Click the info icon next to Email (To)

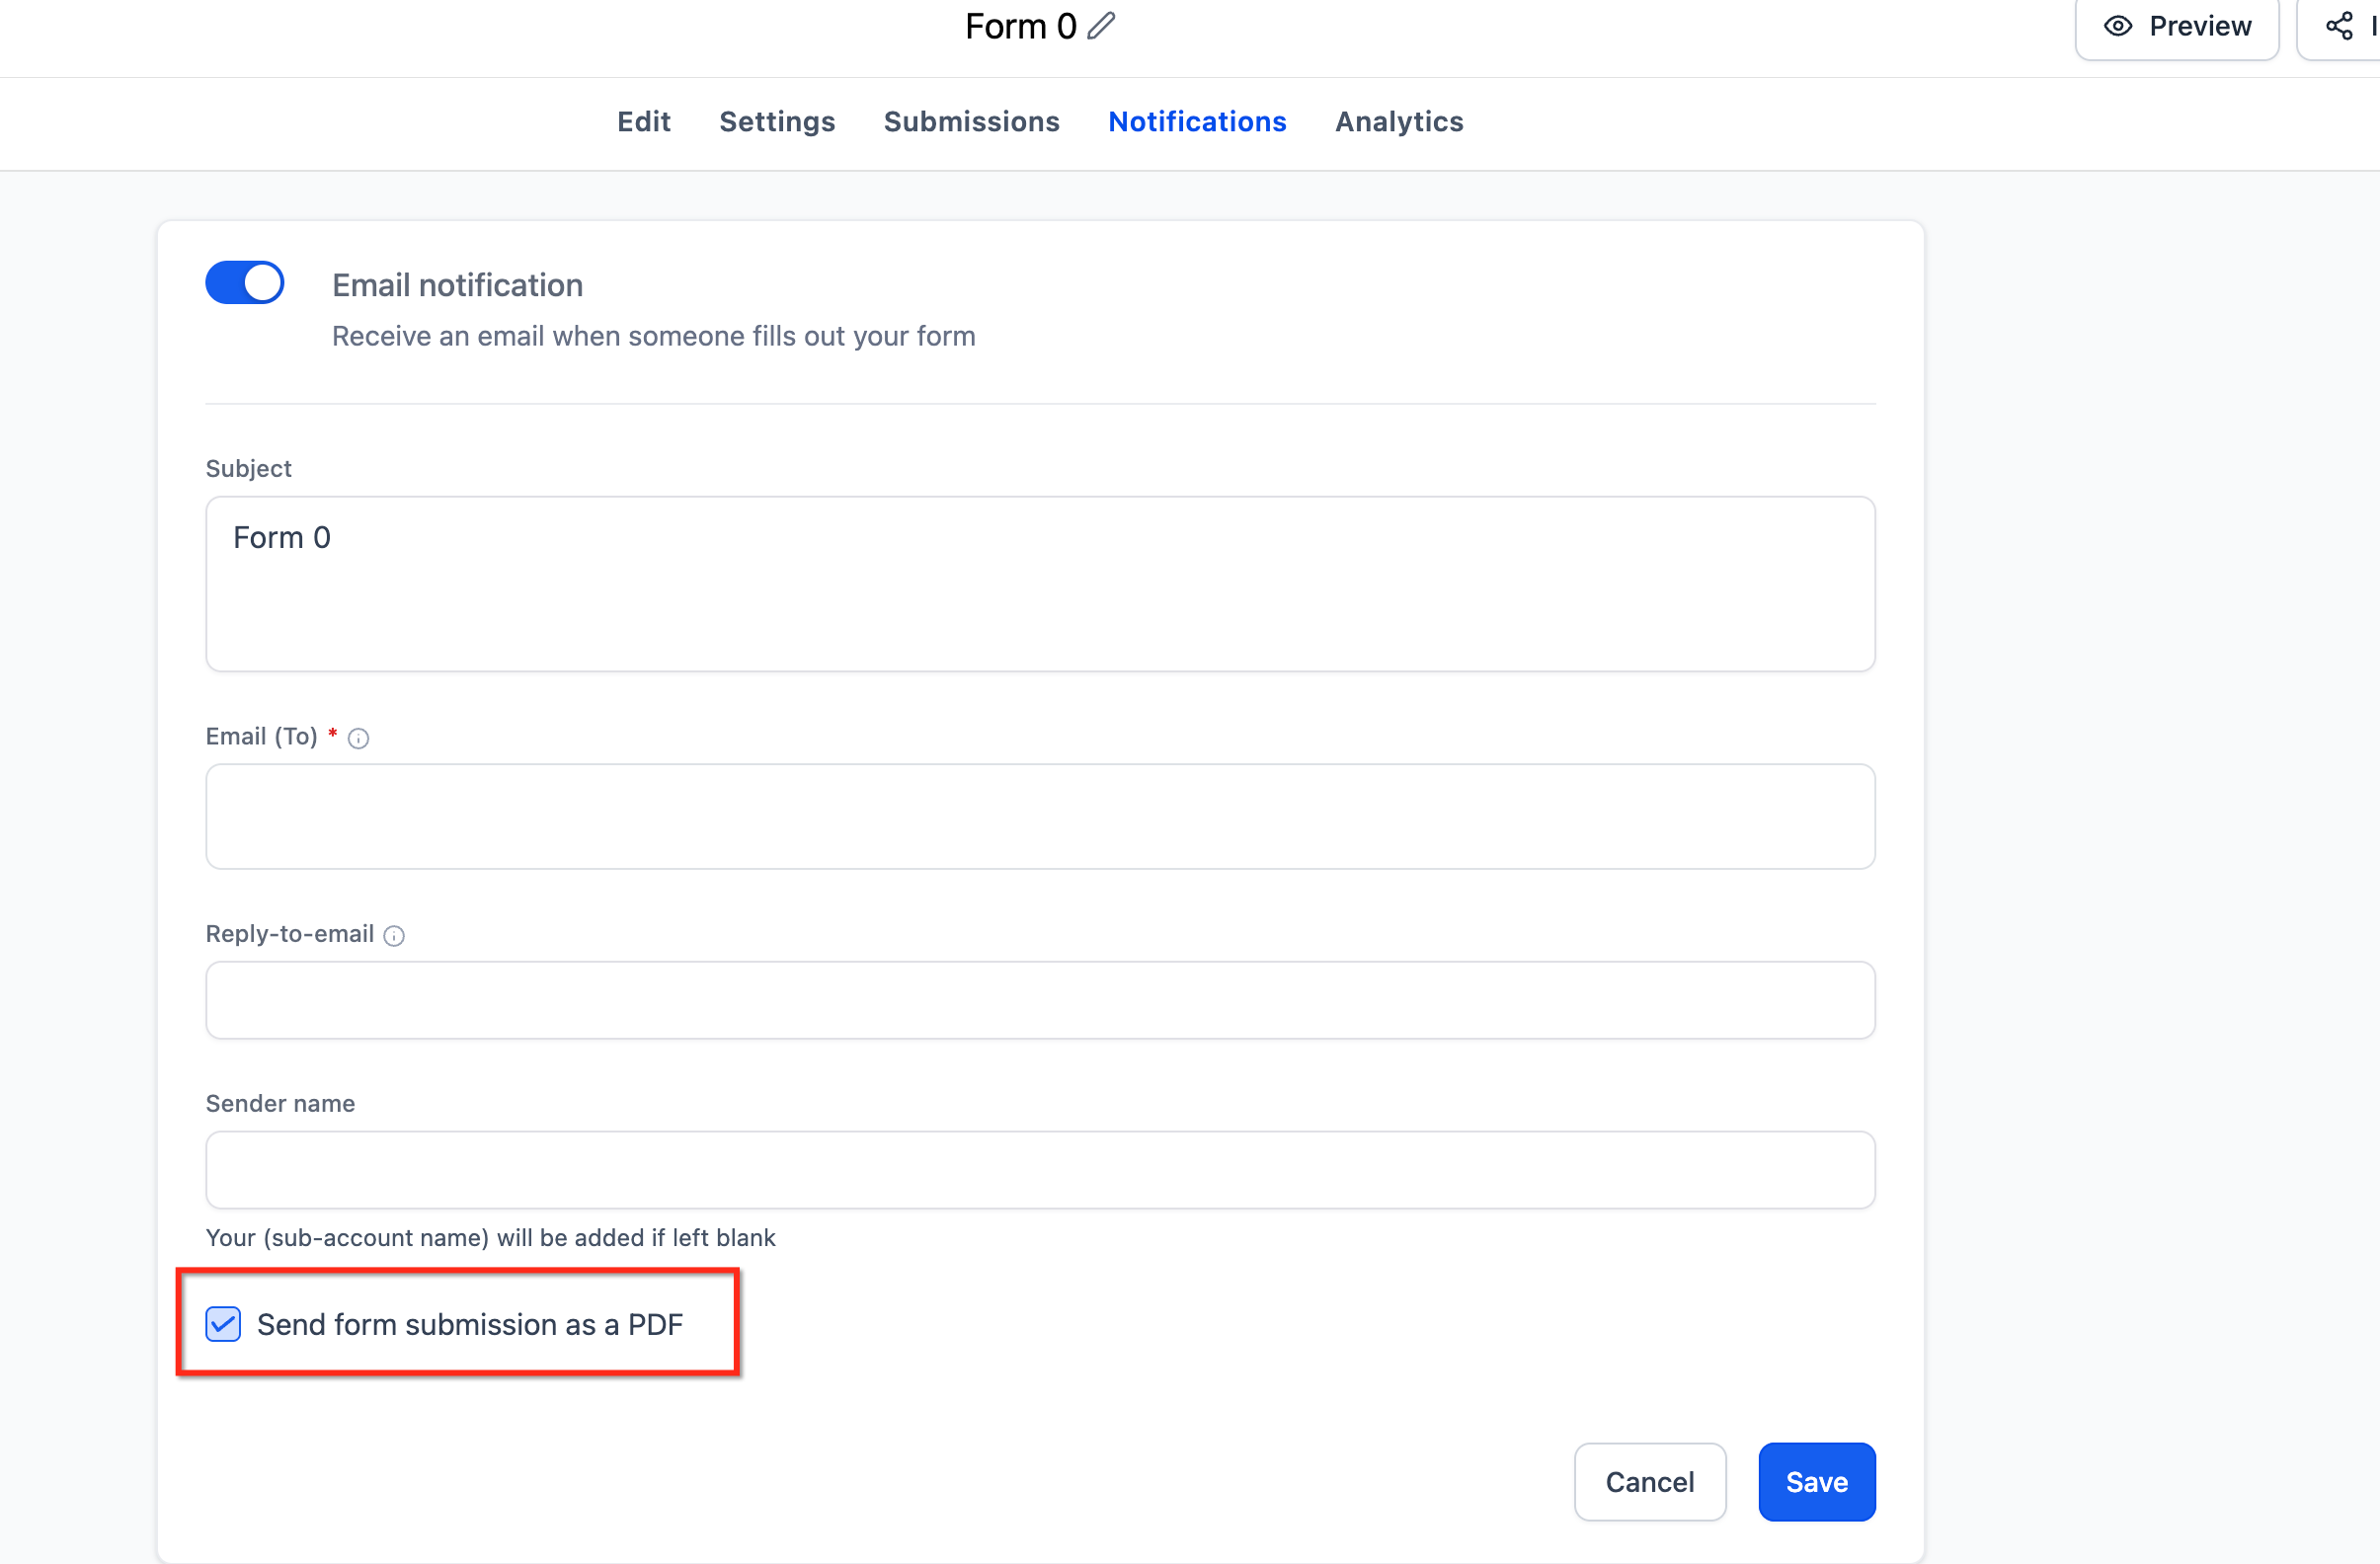point(358,738)
